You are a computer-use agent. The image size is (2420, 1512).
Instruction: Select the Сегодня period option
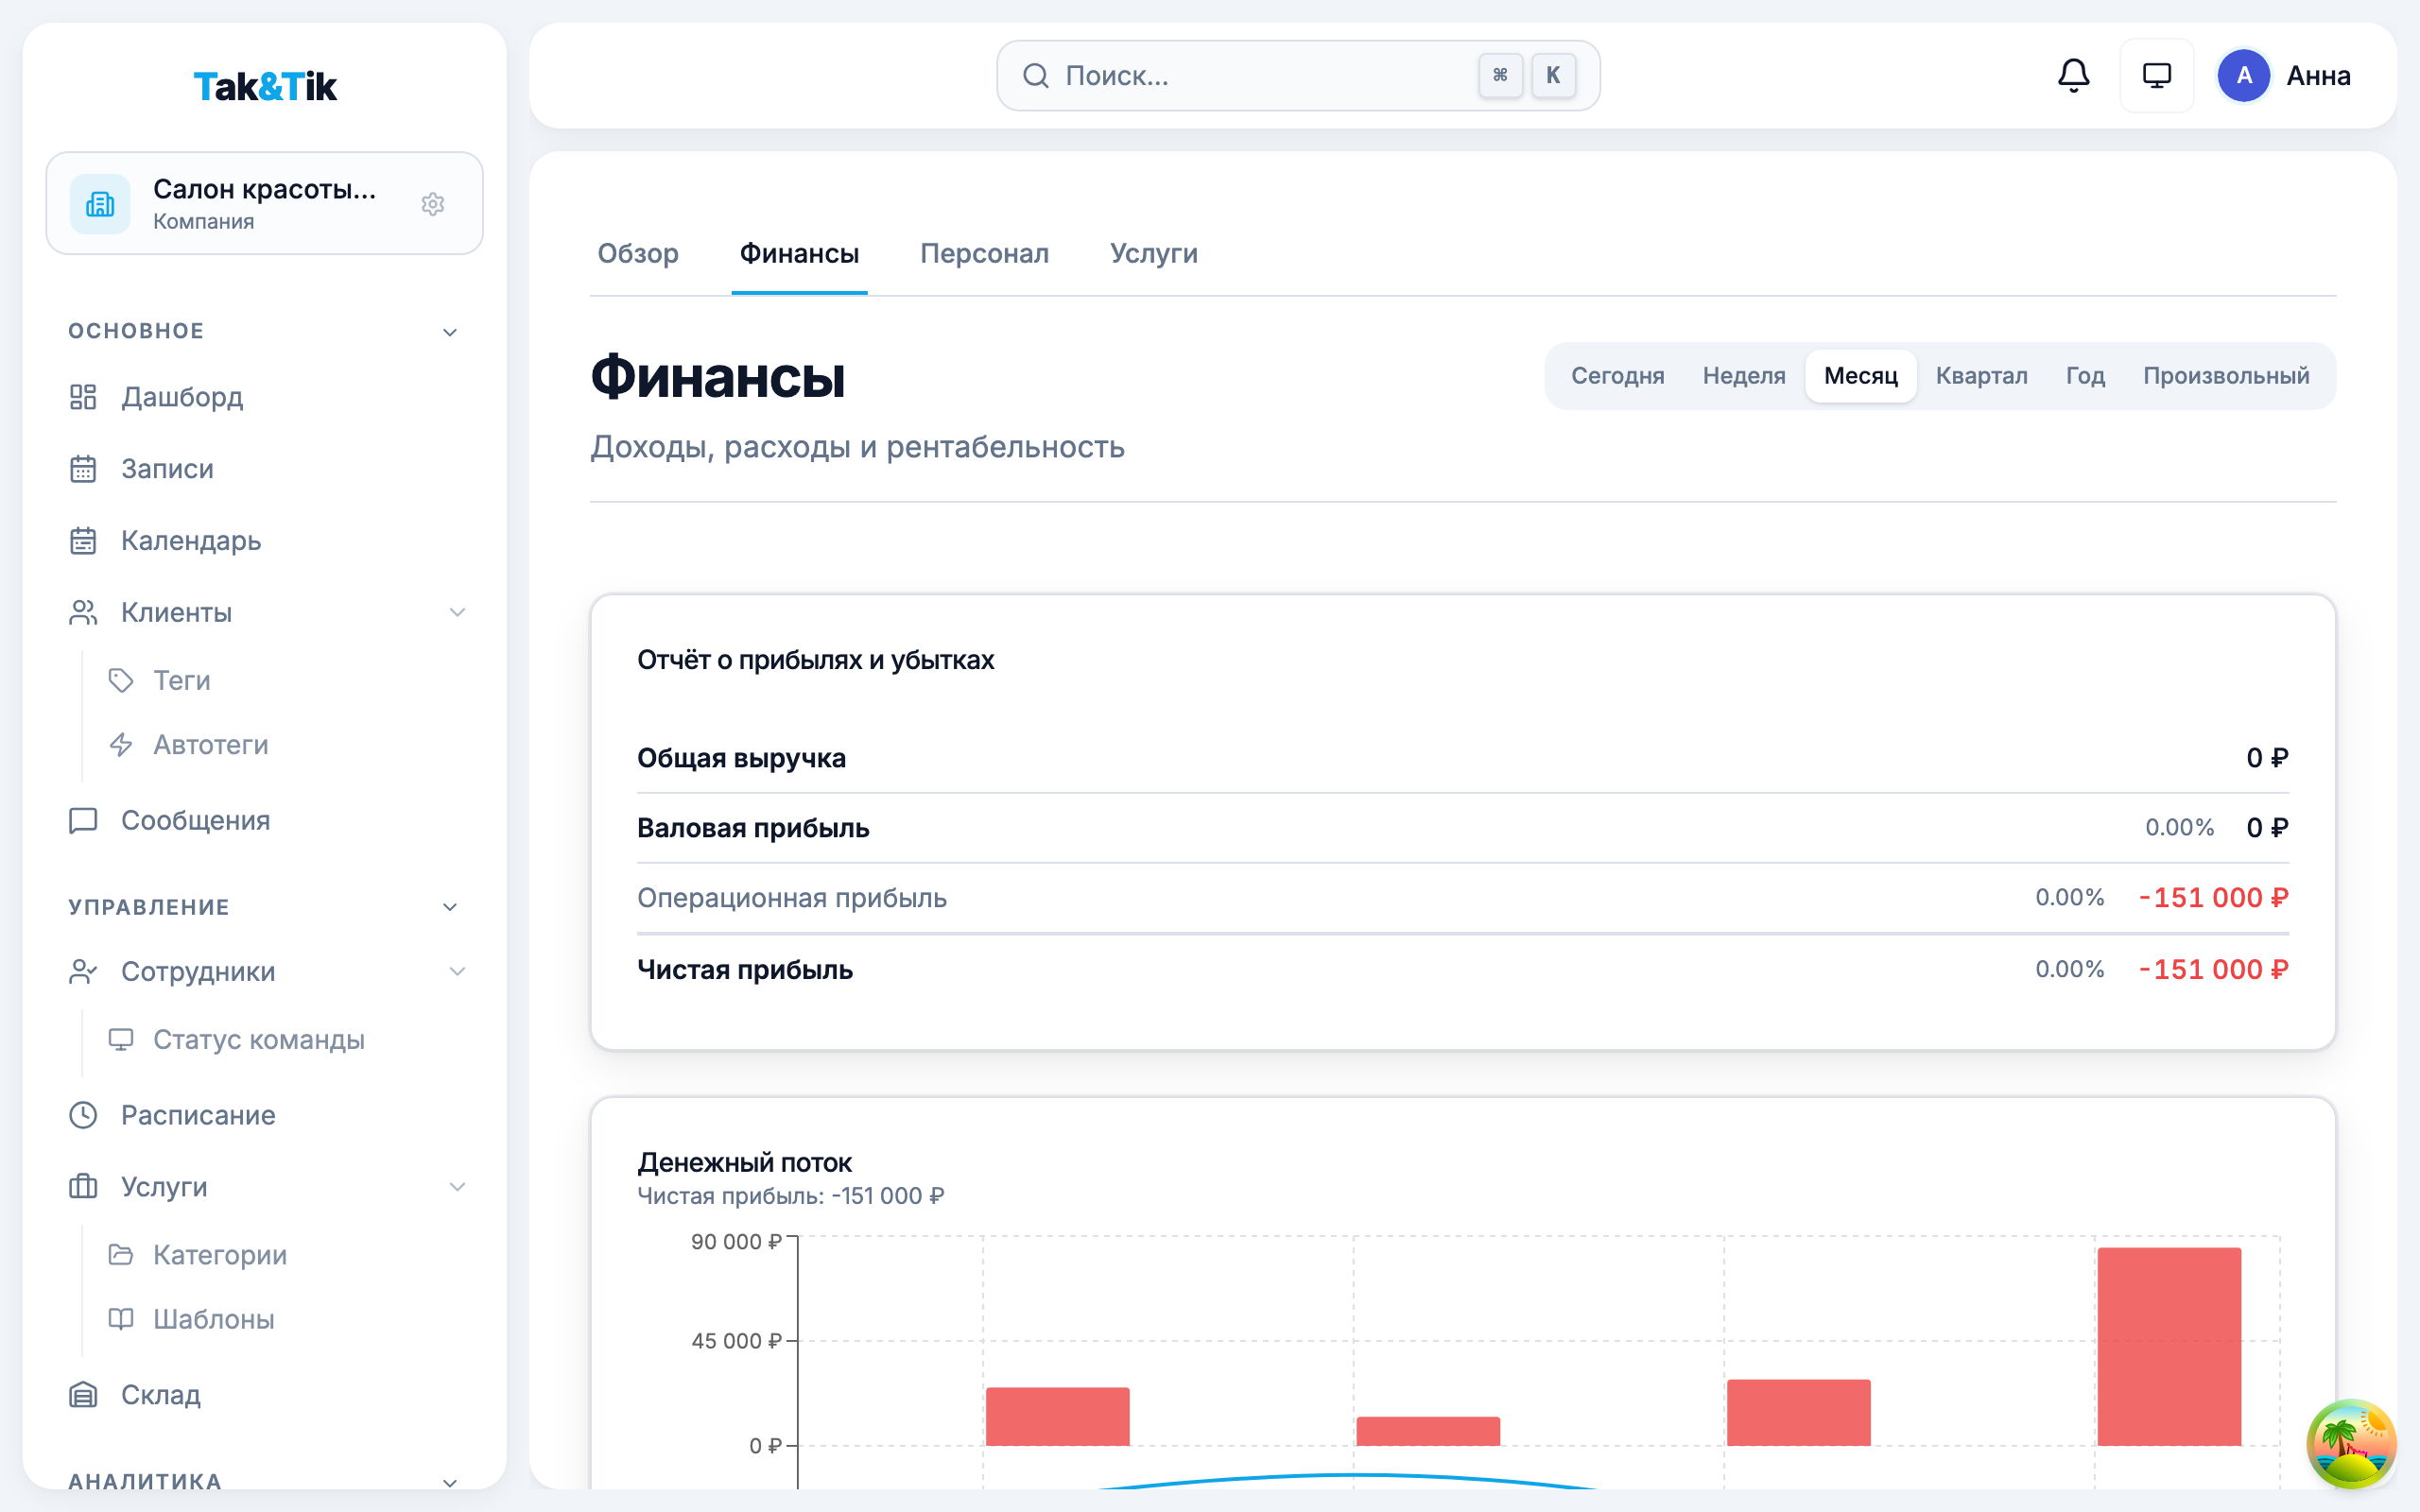(1617, 376)
